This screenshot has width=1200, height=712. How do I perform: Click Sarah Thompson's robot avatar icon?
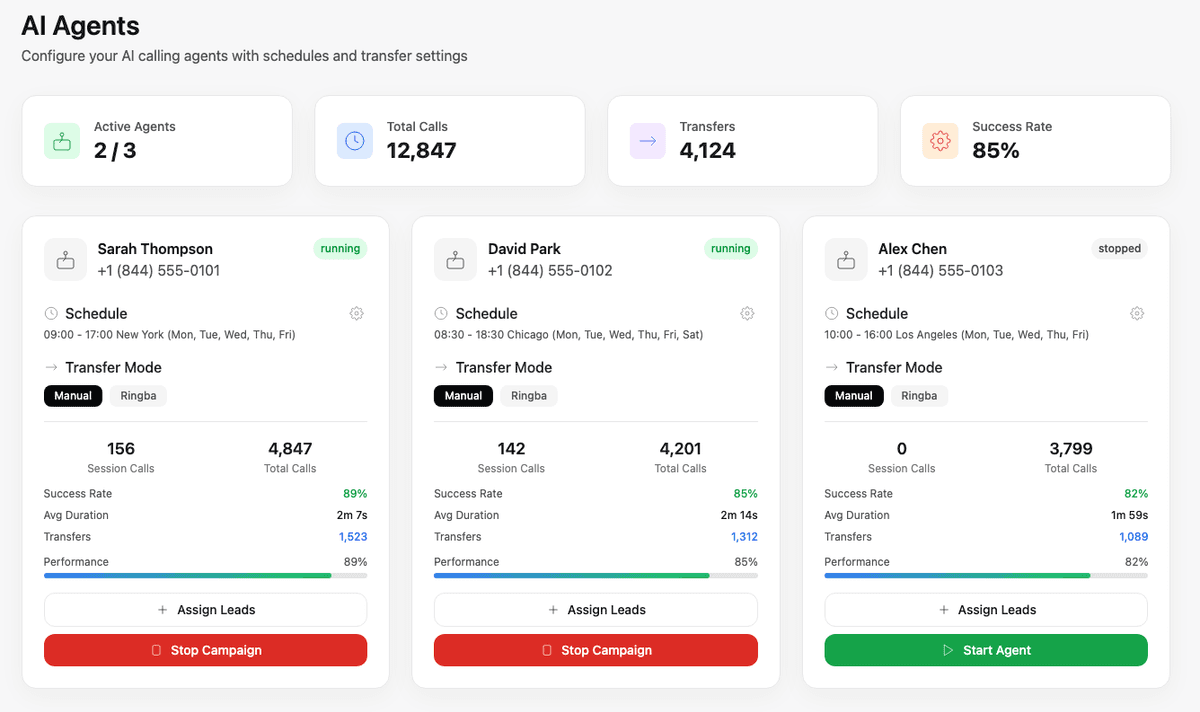click(65, 260)
